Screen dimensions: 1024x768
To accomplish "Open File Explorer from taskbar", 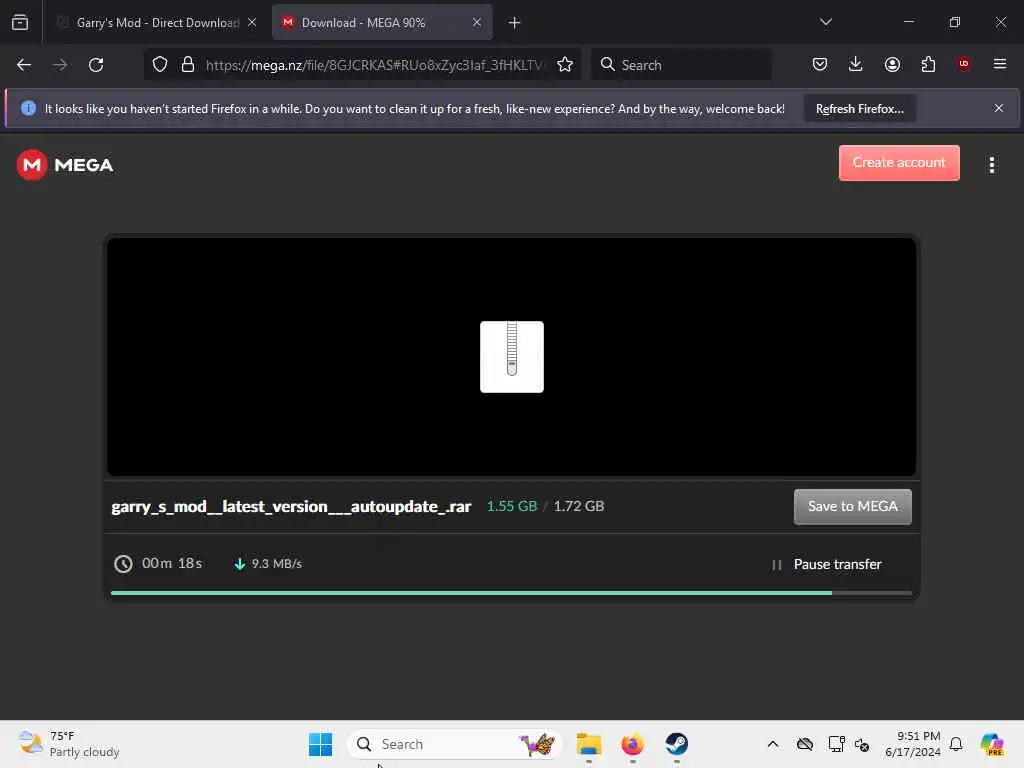I will click(588, 744).
